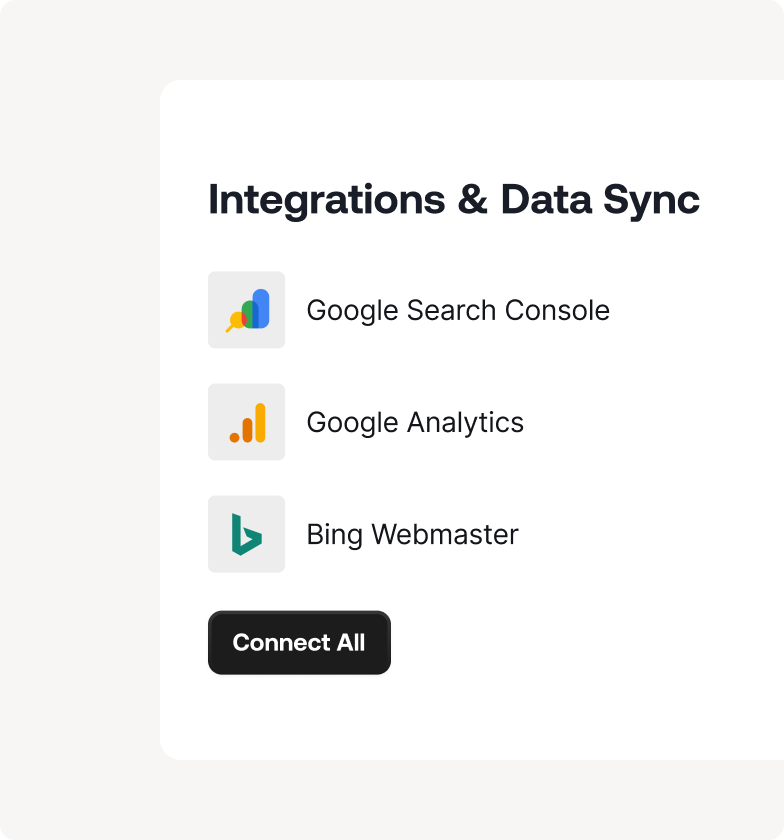Click the Connect All button

coord(299,642)
